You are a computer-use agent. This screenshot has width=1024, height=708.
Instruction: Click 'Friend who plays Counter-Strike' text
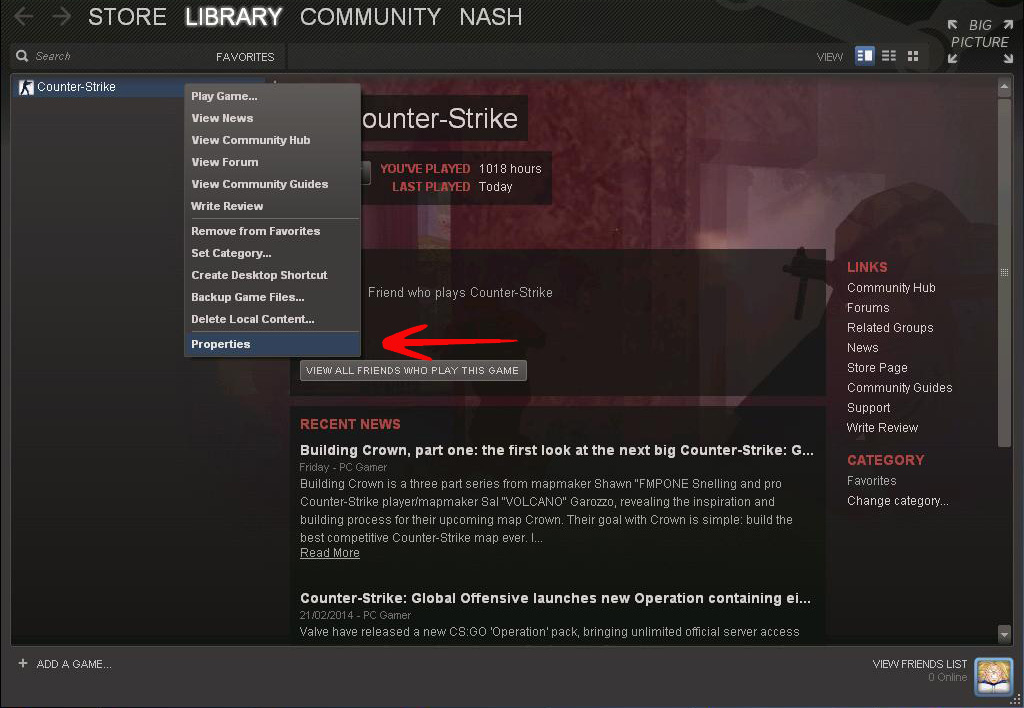[x=460, y=293]
